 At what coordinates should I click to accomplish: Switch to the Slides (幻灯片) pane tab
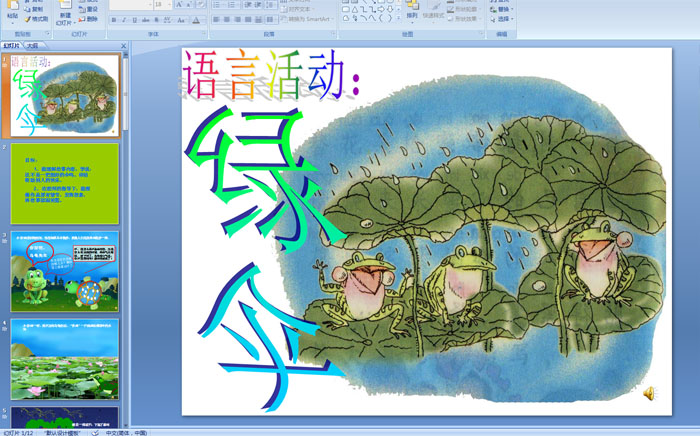tap(12, 46)
